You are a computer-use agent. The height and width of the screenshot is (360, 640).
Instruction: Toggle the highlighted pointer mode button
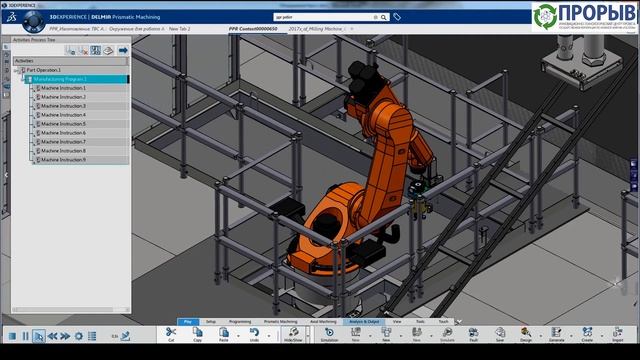pyautogui.click(x=39, y=336)
